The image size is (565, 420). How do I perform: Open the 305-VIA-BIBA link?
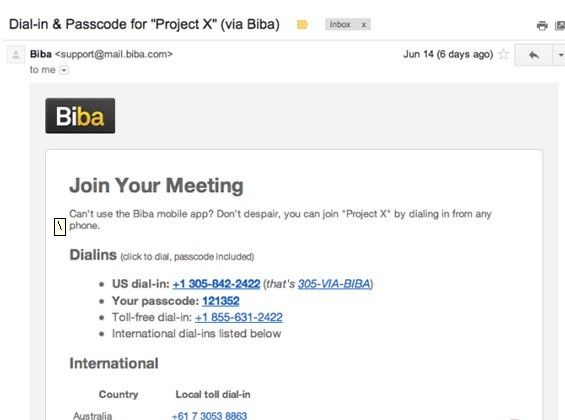tap(334, 284)
